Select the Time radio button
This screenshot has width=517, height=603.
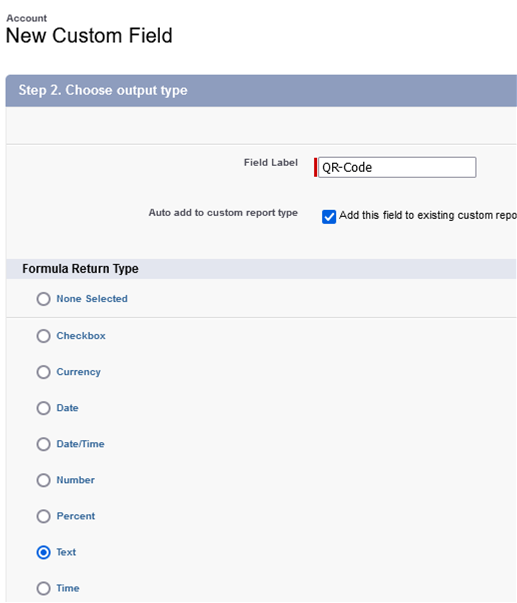click(x=43, y=588)
